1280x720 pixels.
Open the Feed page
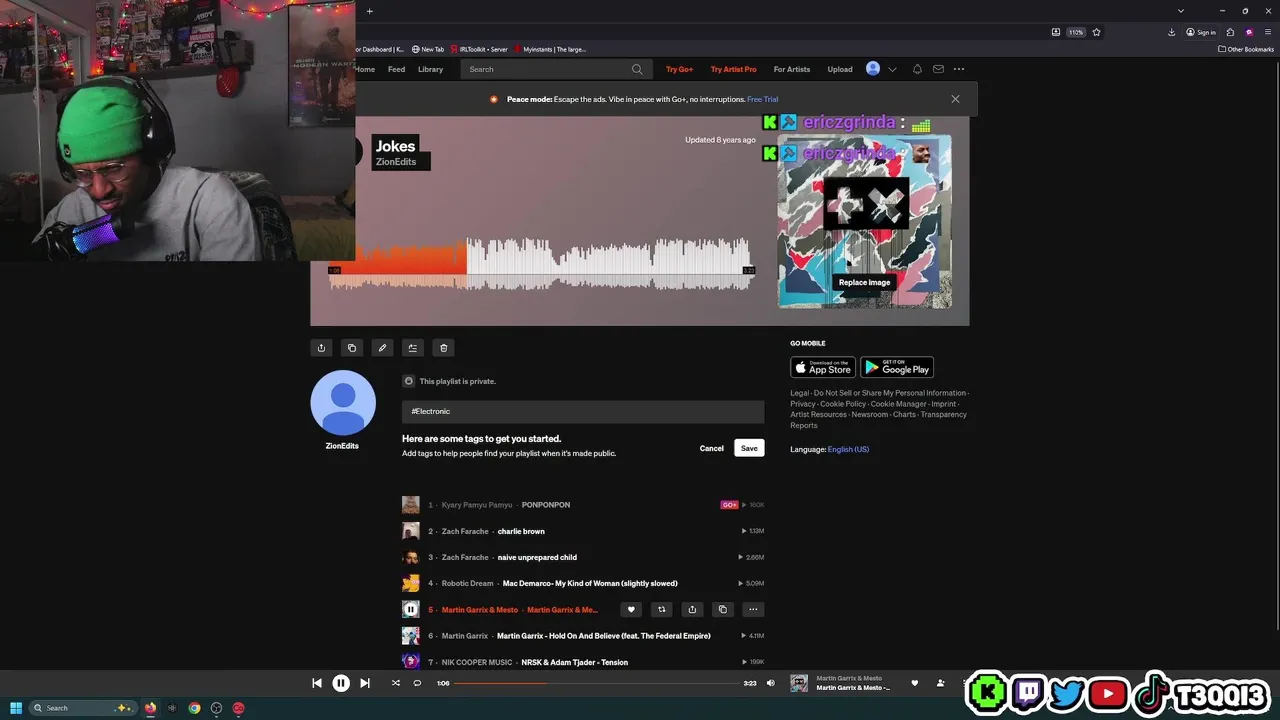(396, 69)
